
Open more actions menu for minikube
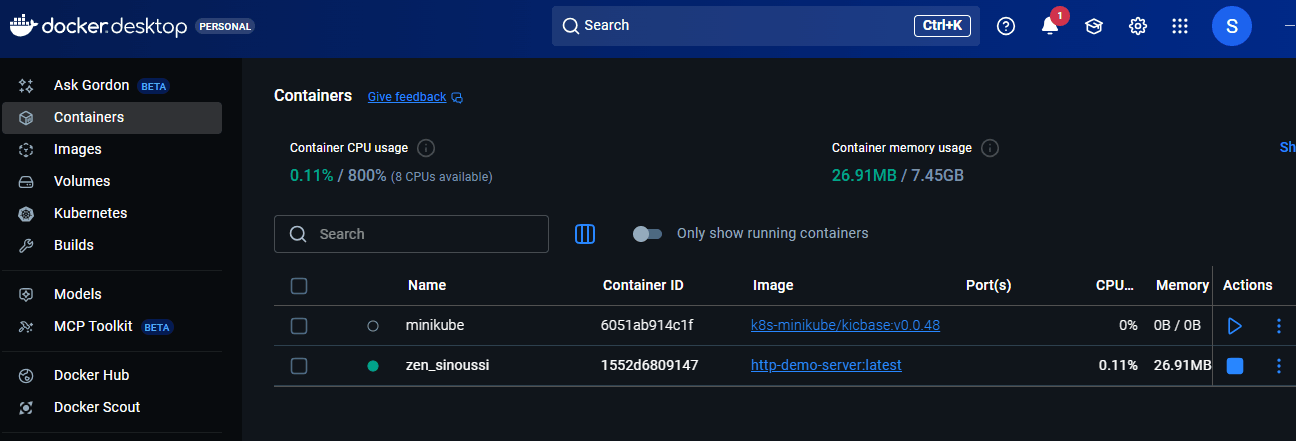tap(1278, 326)
